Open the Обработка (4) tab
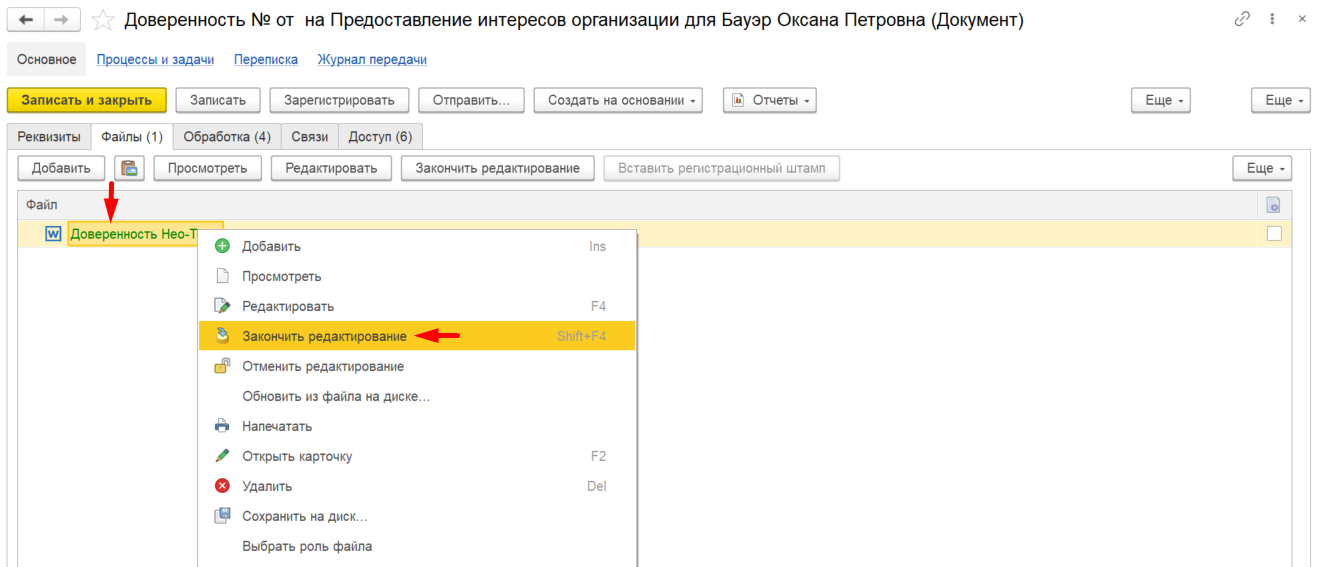The image size is (1317, 567). point(227,136)
